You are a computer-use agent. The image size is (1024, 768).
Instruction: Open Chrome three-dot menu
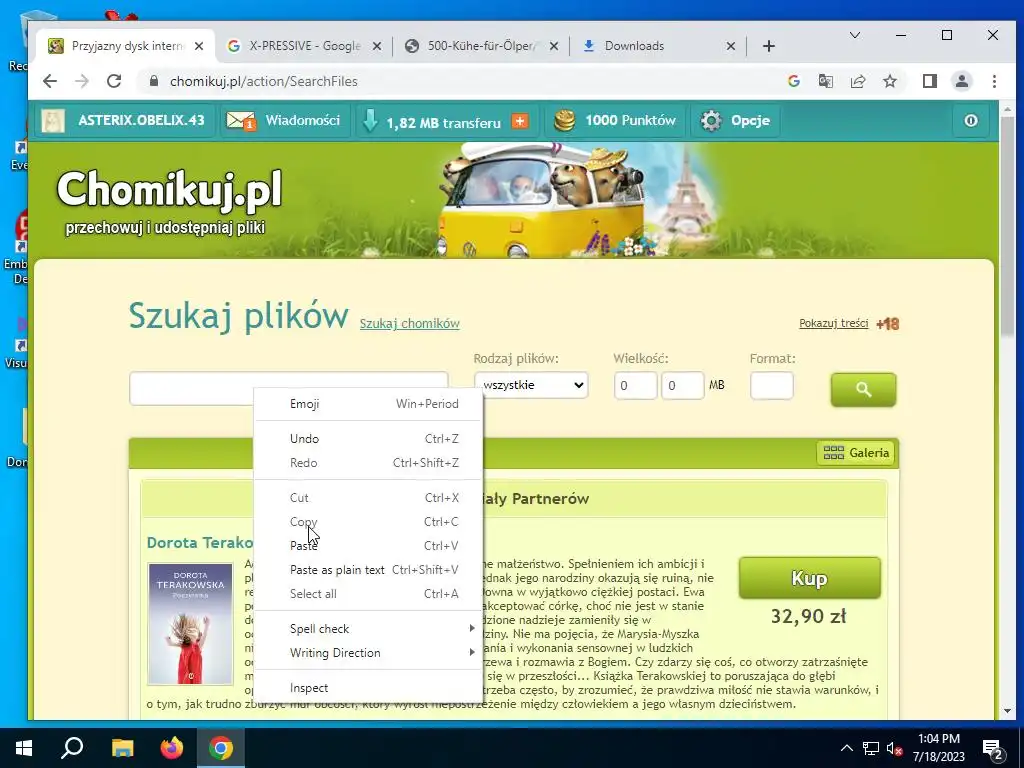tap(994, 81)
